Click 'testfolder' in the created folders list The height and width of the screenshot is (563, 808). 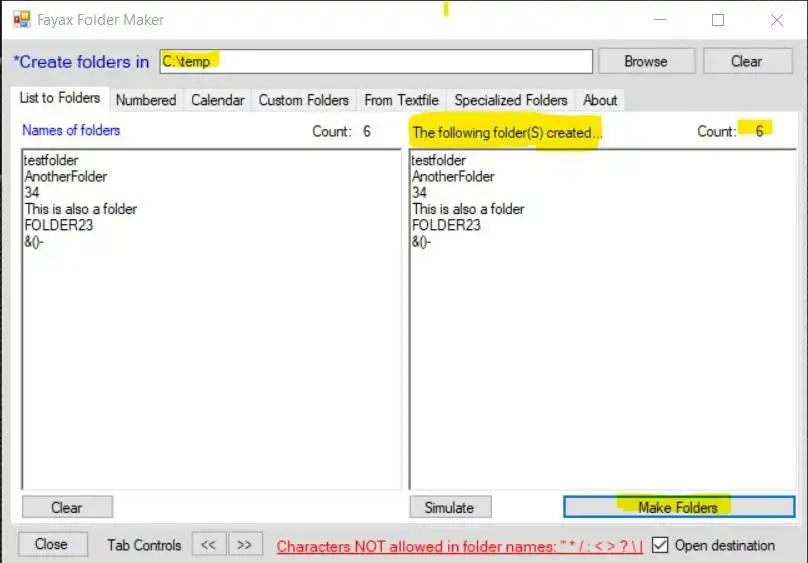pos(439,160)
